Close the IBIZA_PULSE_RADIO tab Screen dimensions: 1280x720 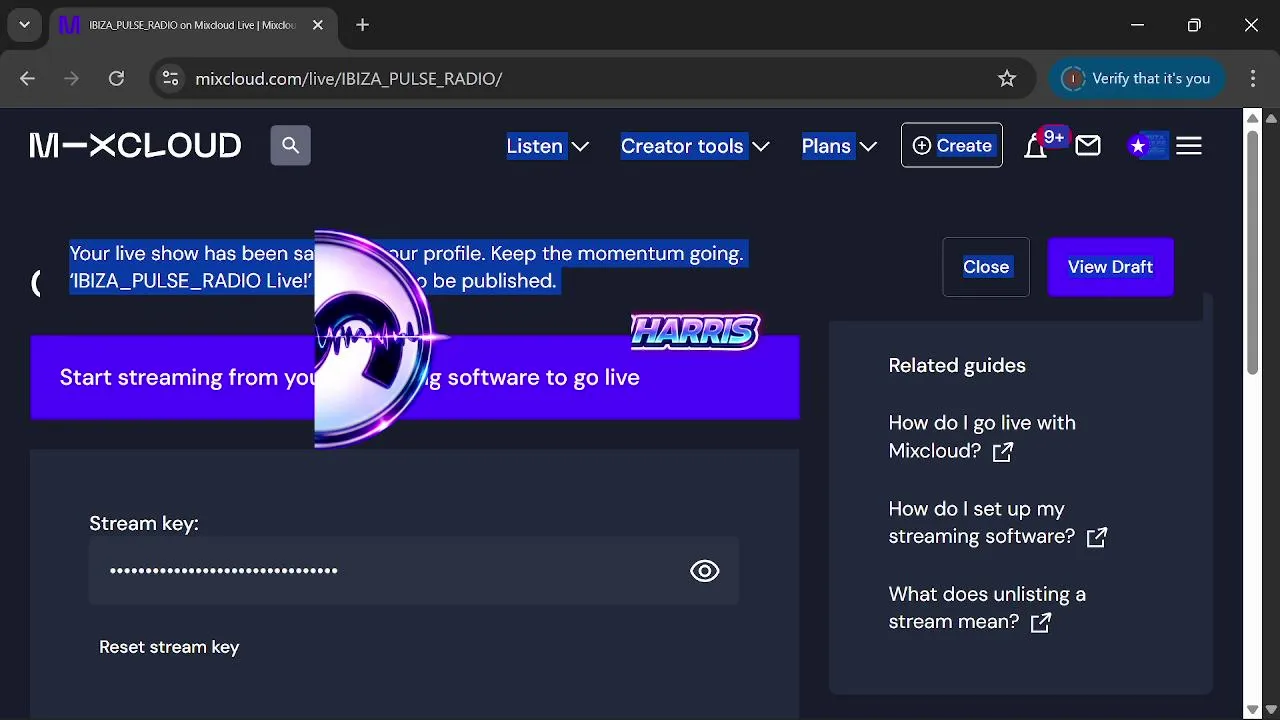(318, 25)
